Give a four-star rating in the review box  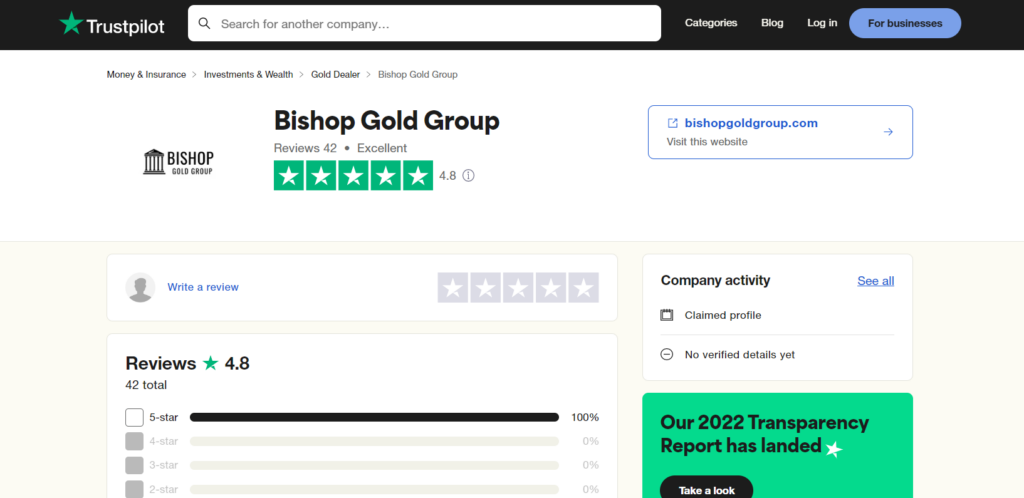click(551, 288)
